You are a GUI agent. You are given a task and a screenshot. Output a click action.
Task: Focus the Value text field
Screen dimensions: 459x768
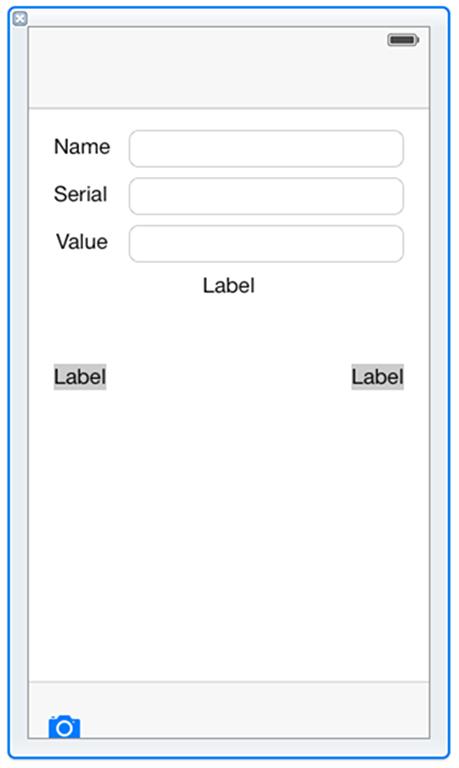tap(266, 243)
